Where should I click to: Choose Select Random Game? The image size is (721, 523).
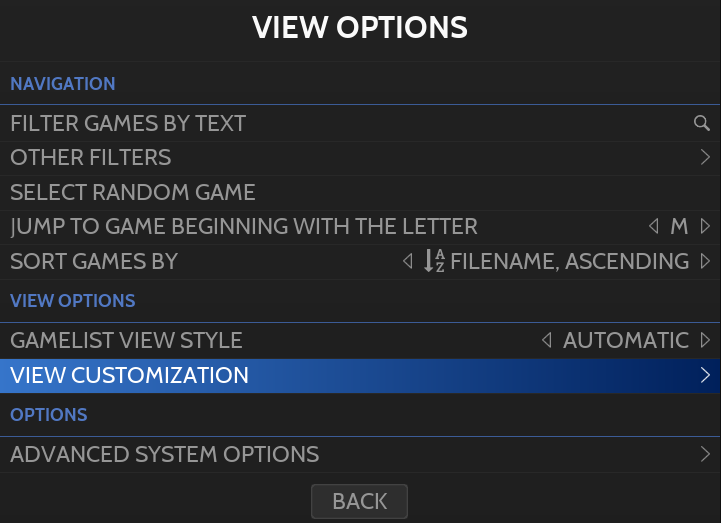133,192
